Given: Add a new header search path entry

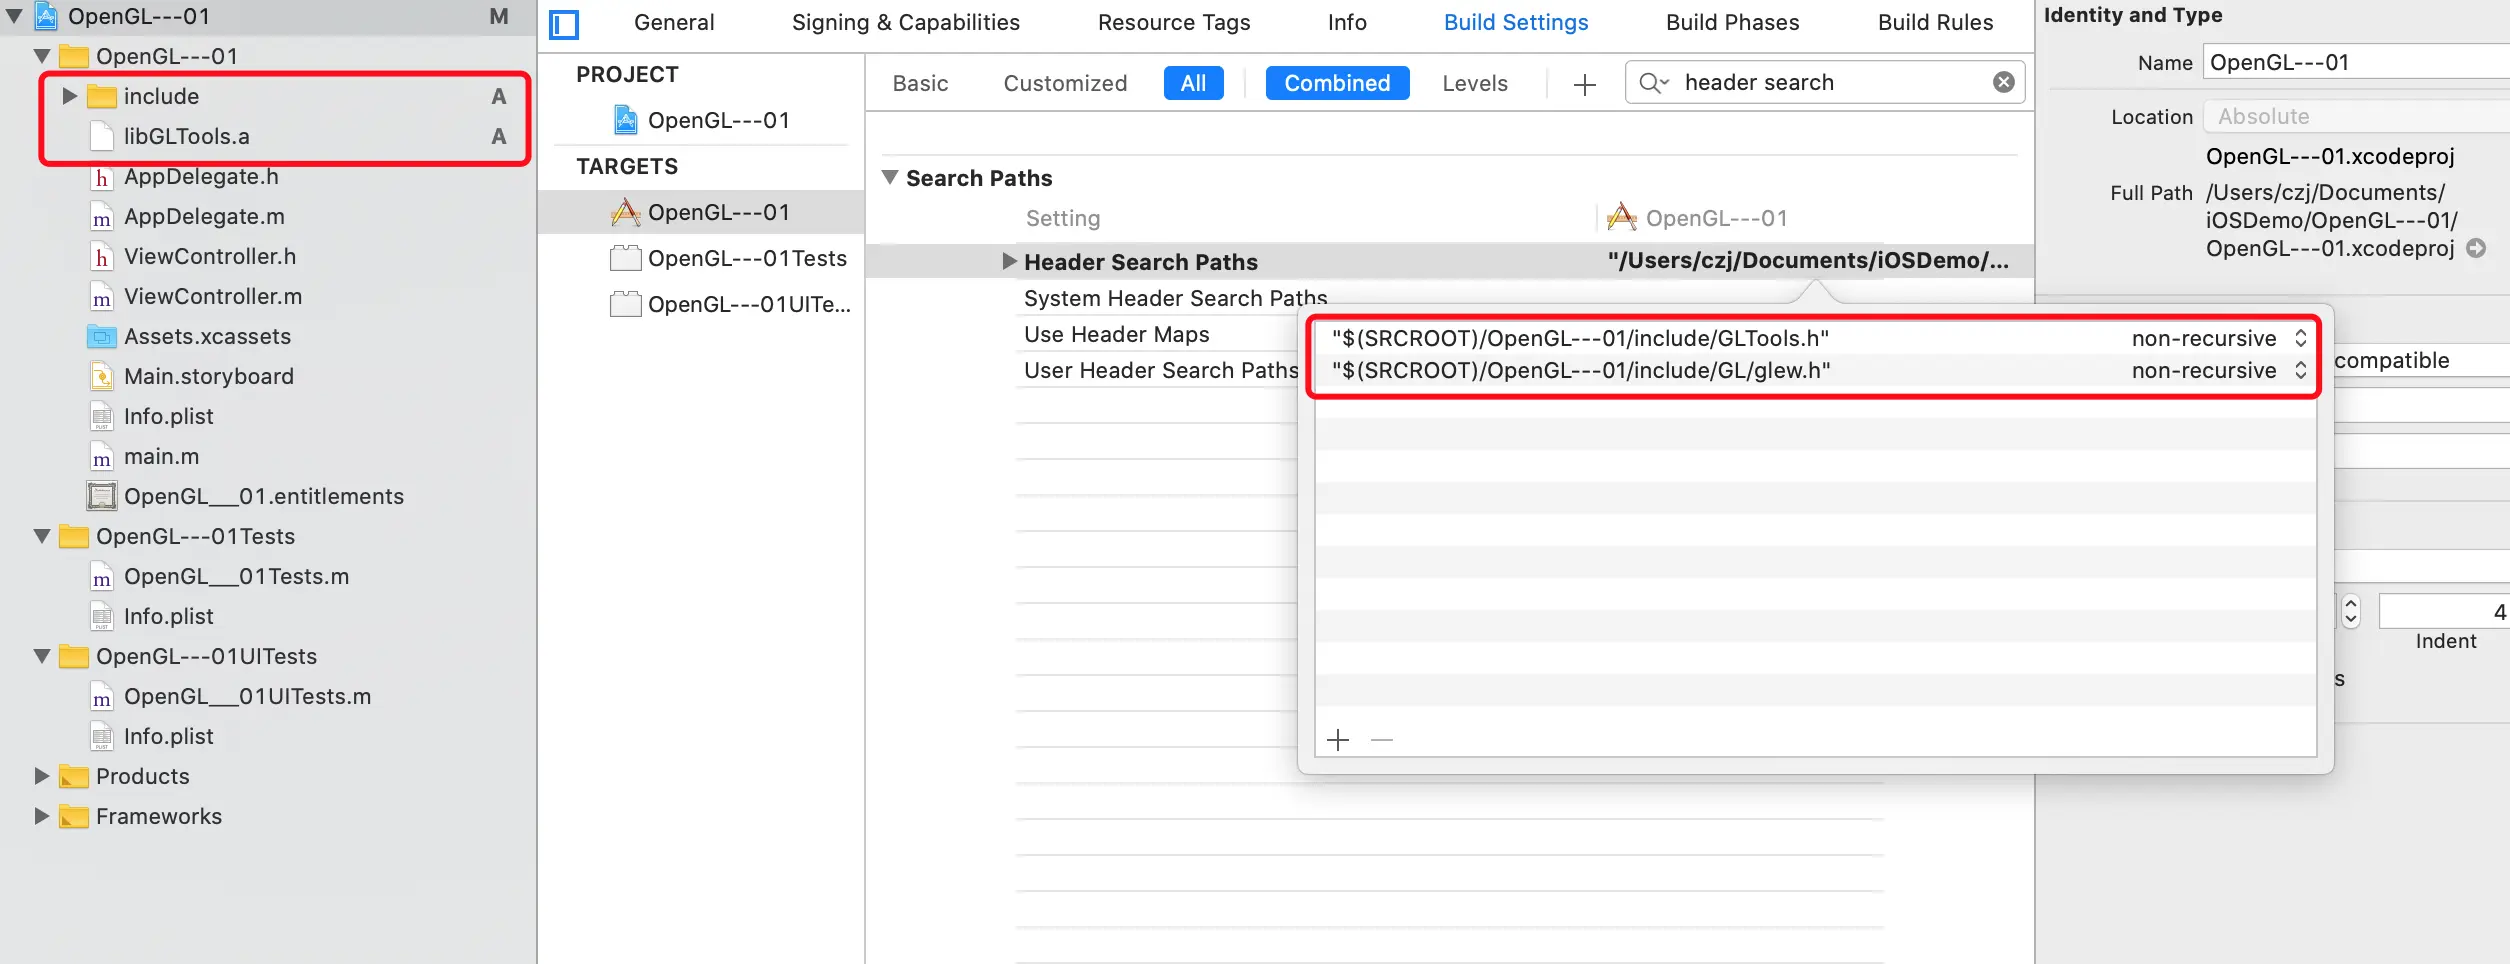Looking at the screenshot, I should 1338,740.
